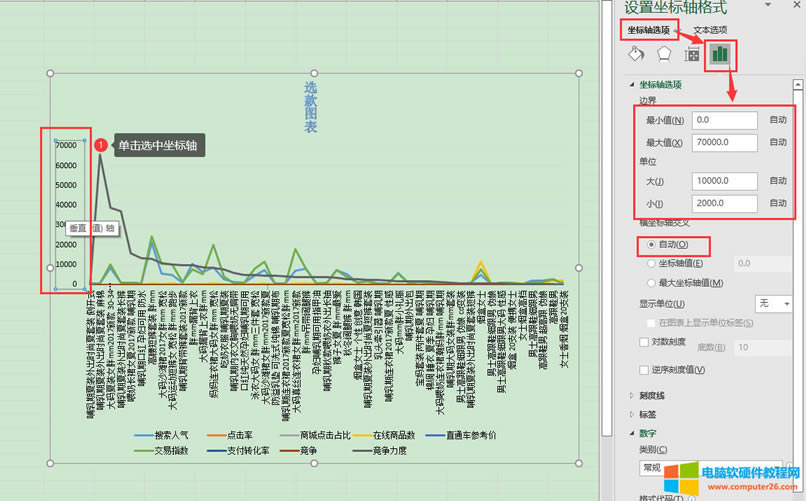Enable the 逆序刻度值(V) checkbox
Image resolution: width=806 pixels, height=501 pixels.
(643, 368)
